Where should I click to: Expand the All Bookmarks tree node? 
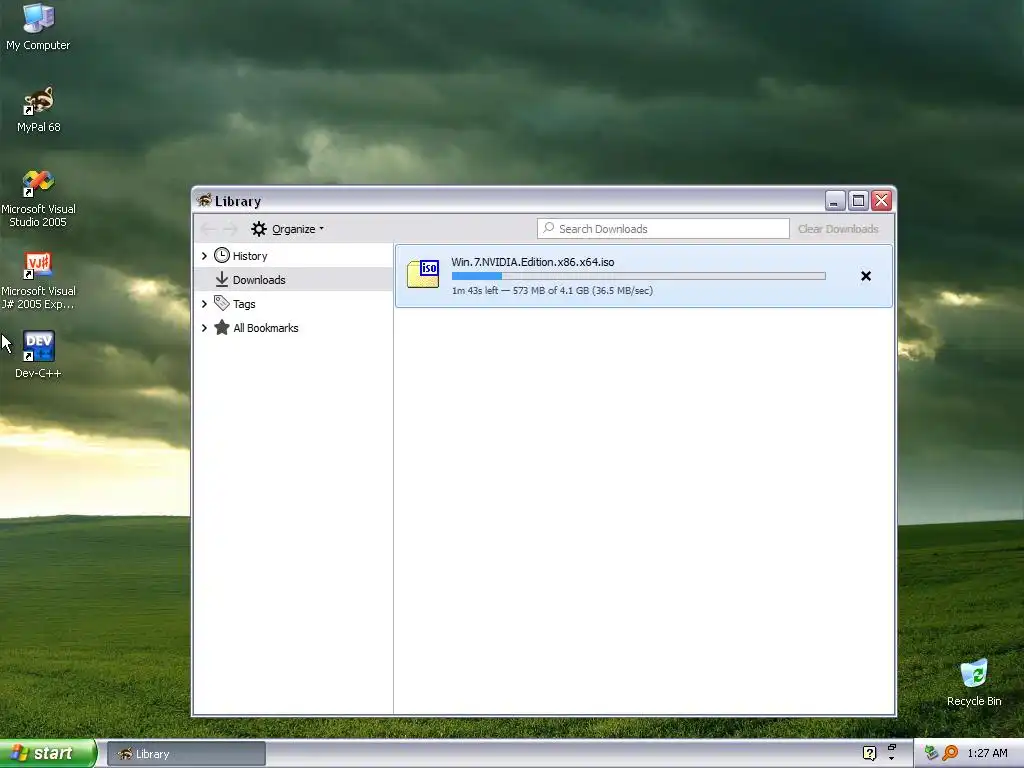204,328
